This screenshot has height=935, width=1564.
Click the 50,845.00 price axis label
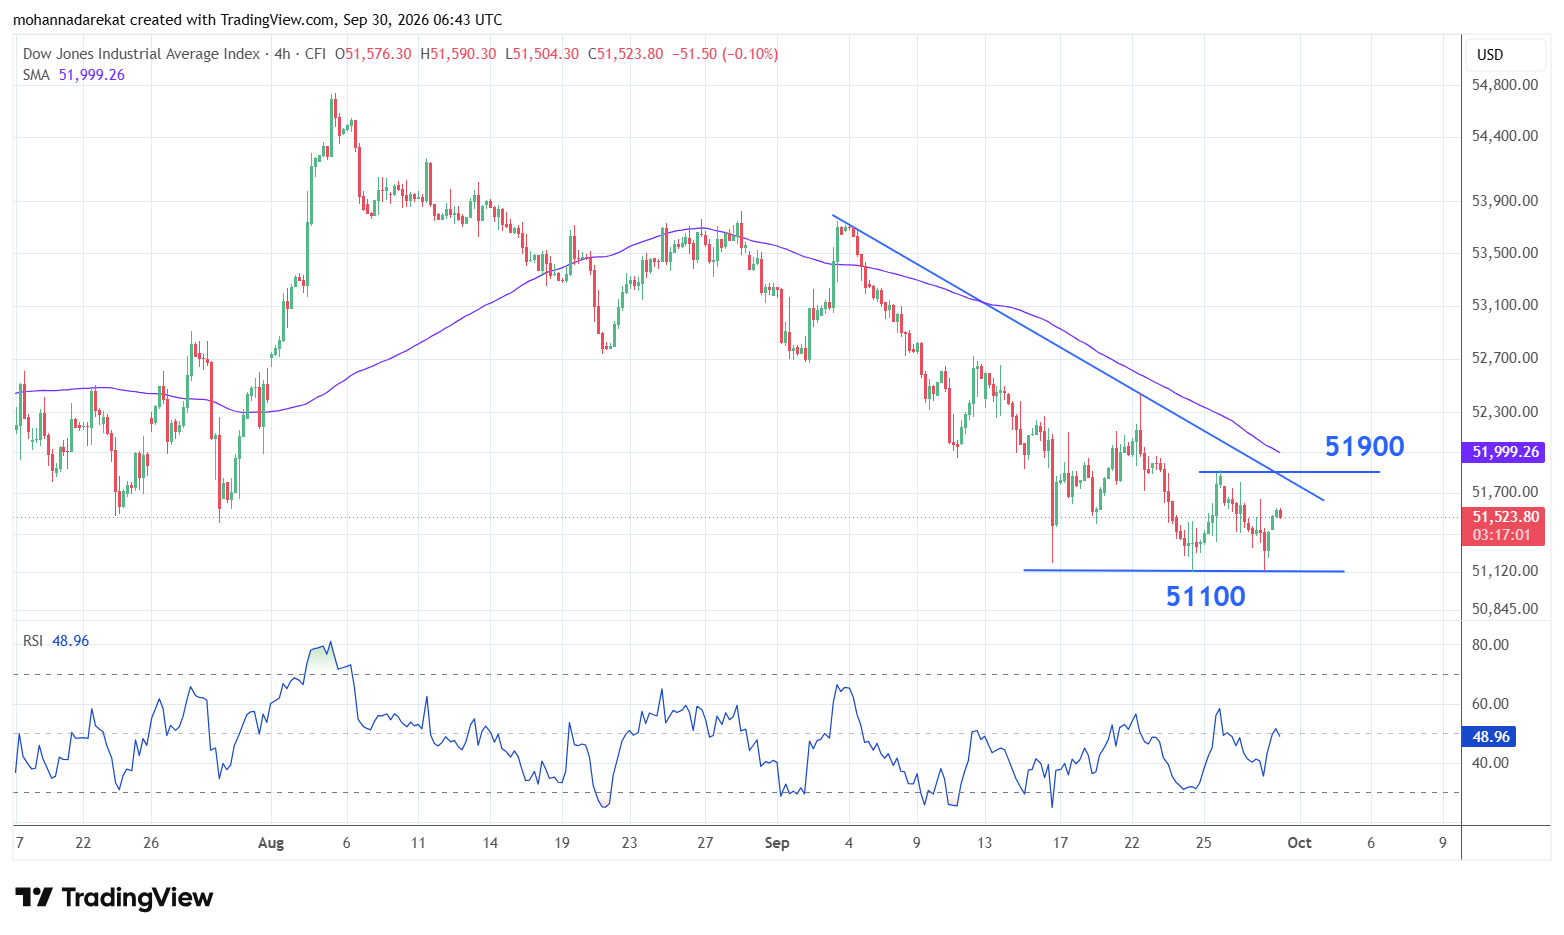point(1505,609)
